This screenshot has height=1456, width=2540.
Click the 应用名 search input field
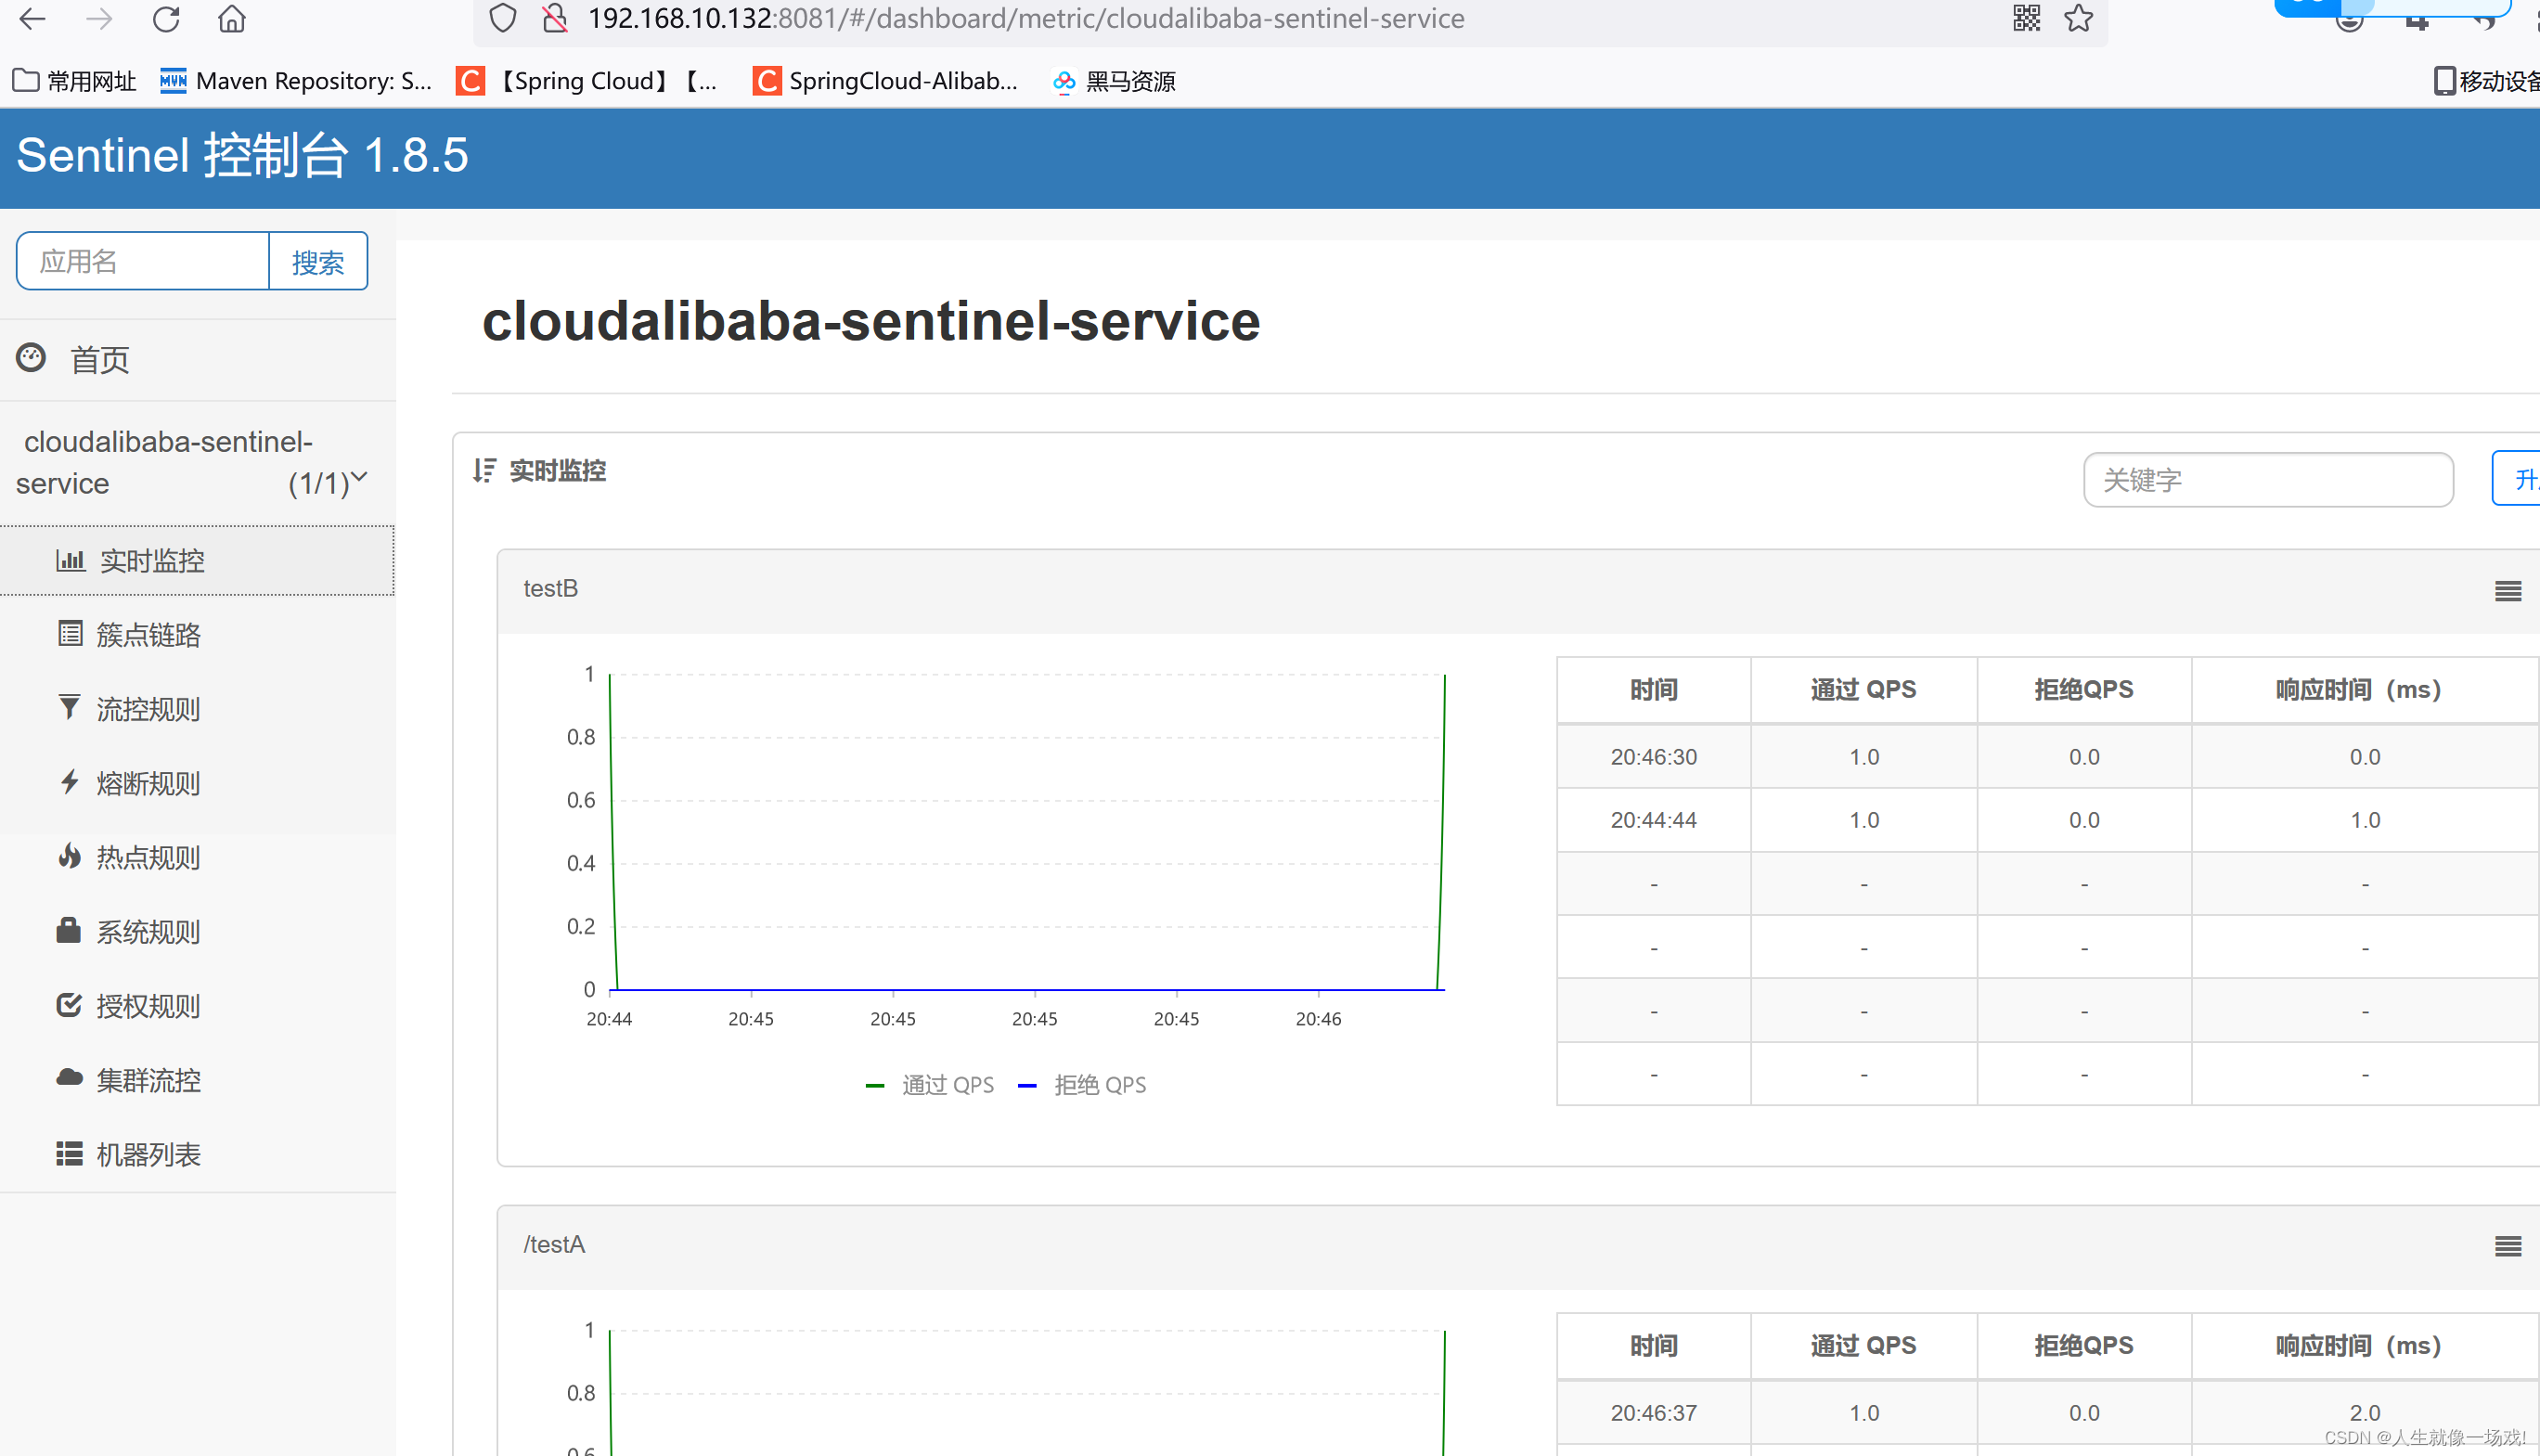tap(143, 262)
